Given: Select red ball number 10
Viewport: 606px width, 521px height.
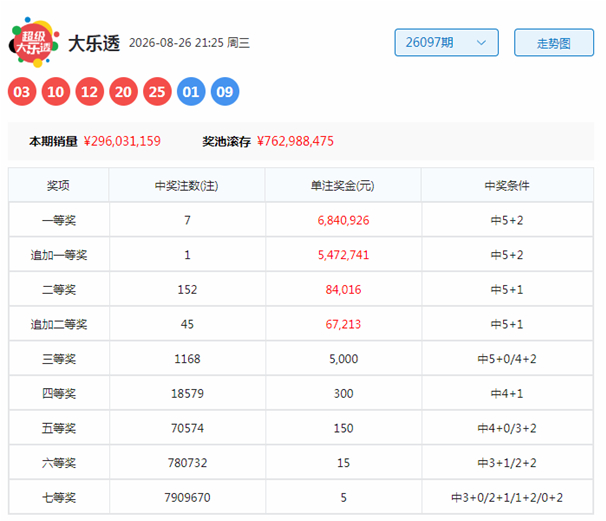Looking at the screenshot, I should coord(56,92).
